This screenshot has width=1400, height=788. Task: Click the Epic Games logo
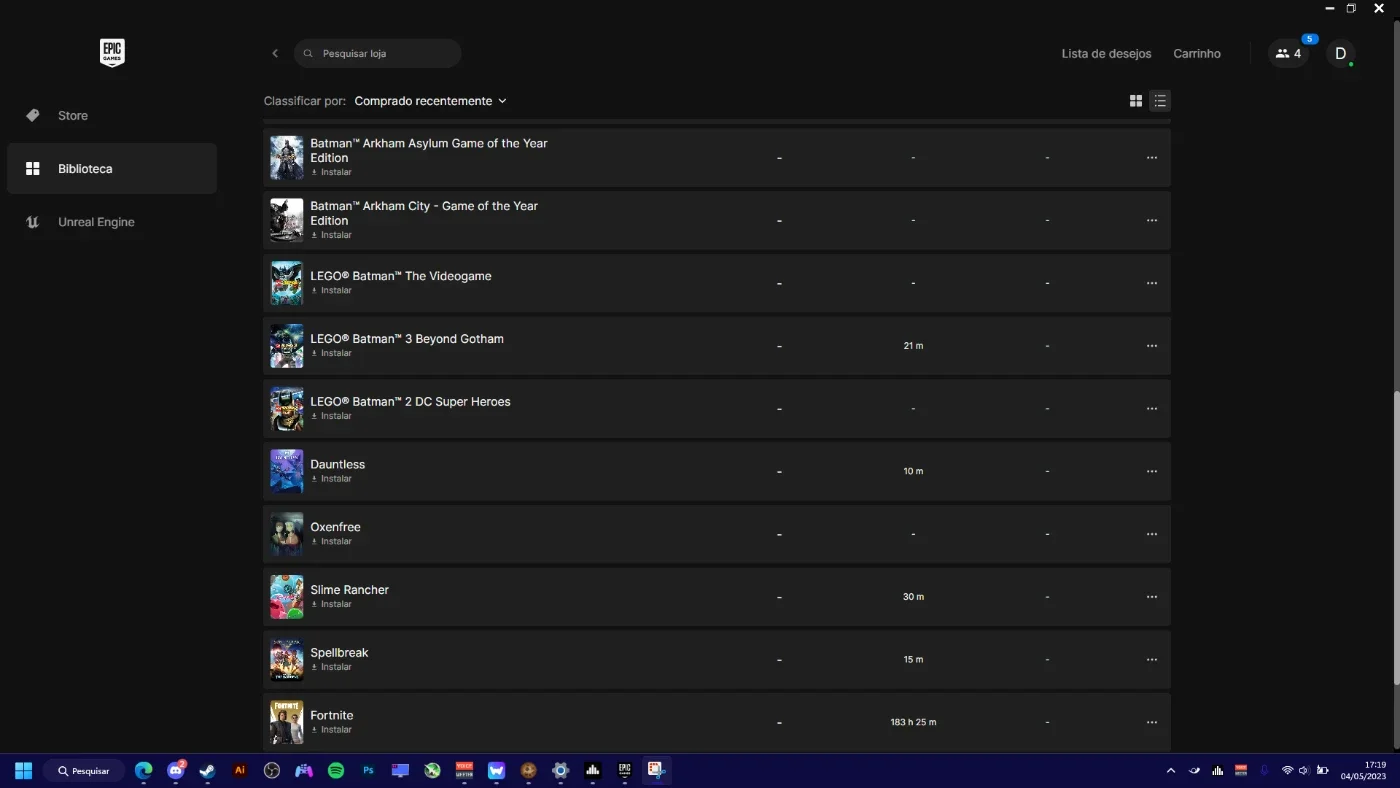click(112, 53)
